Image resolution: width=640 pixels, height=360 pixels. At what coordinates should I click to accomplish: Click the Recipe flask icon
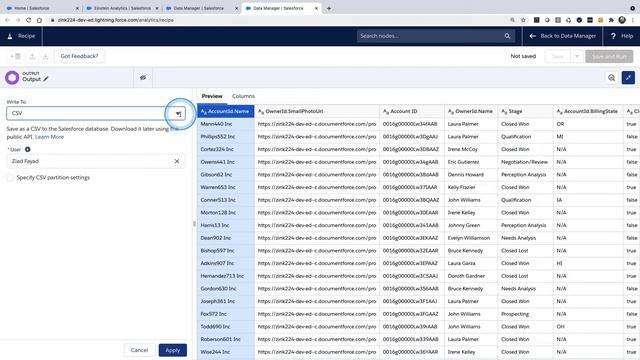pyautogui.click(x=10, y=36)
